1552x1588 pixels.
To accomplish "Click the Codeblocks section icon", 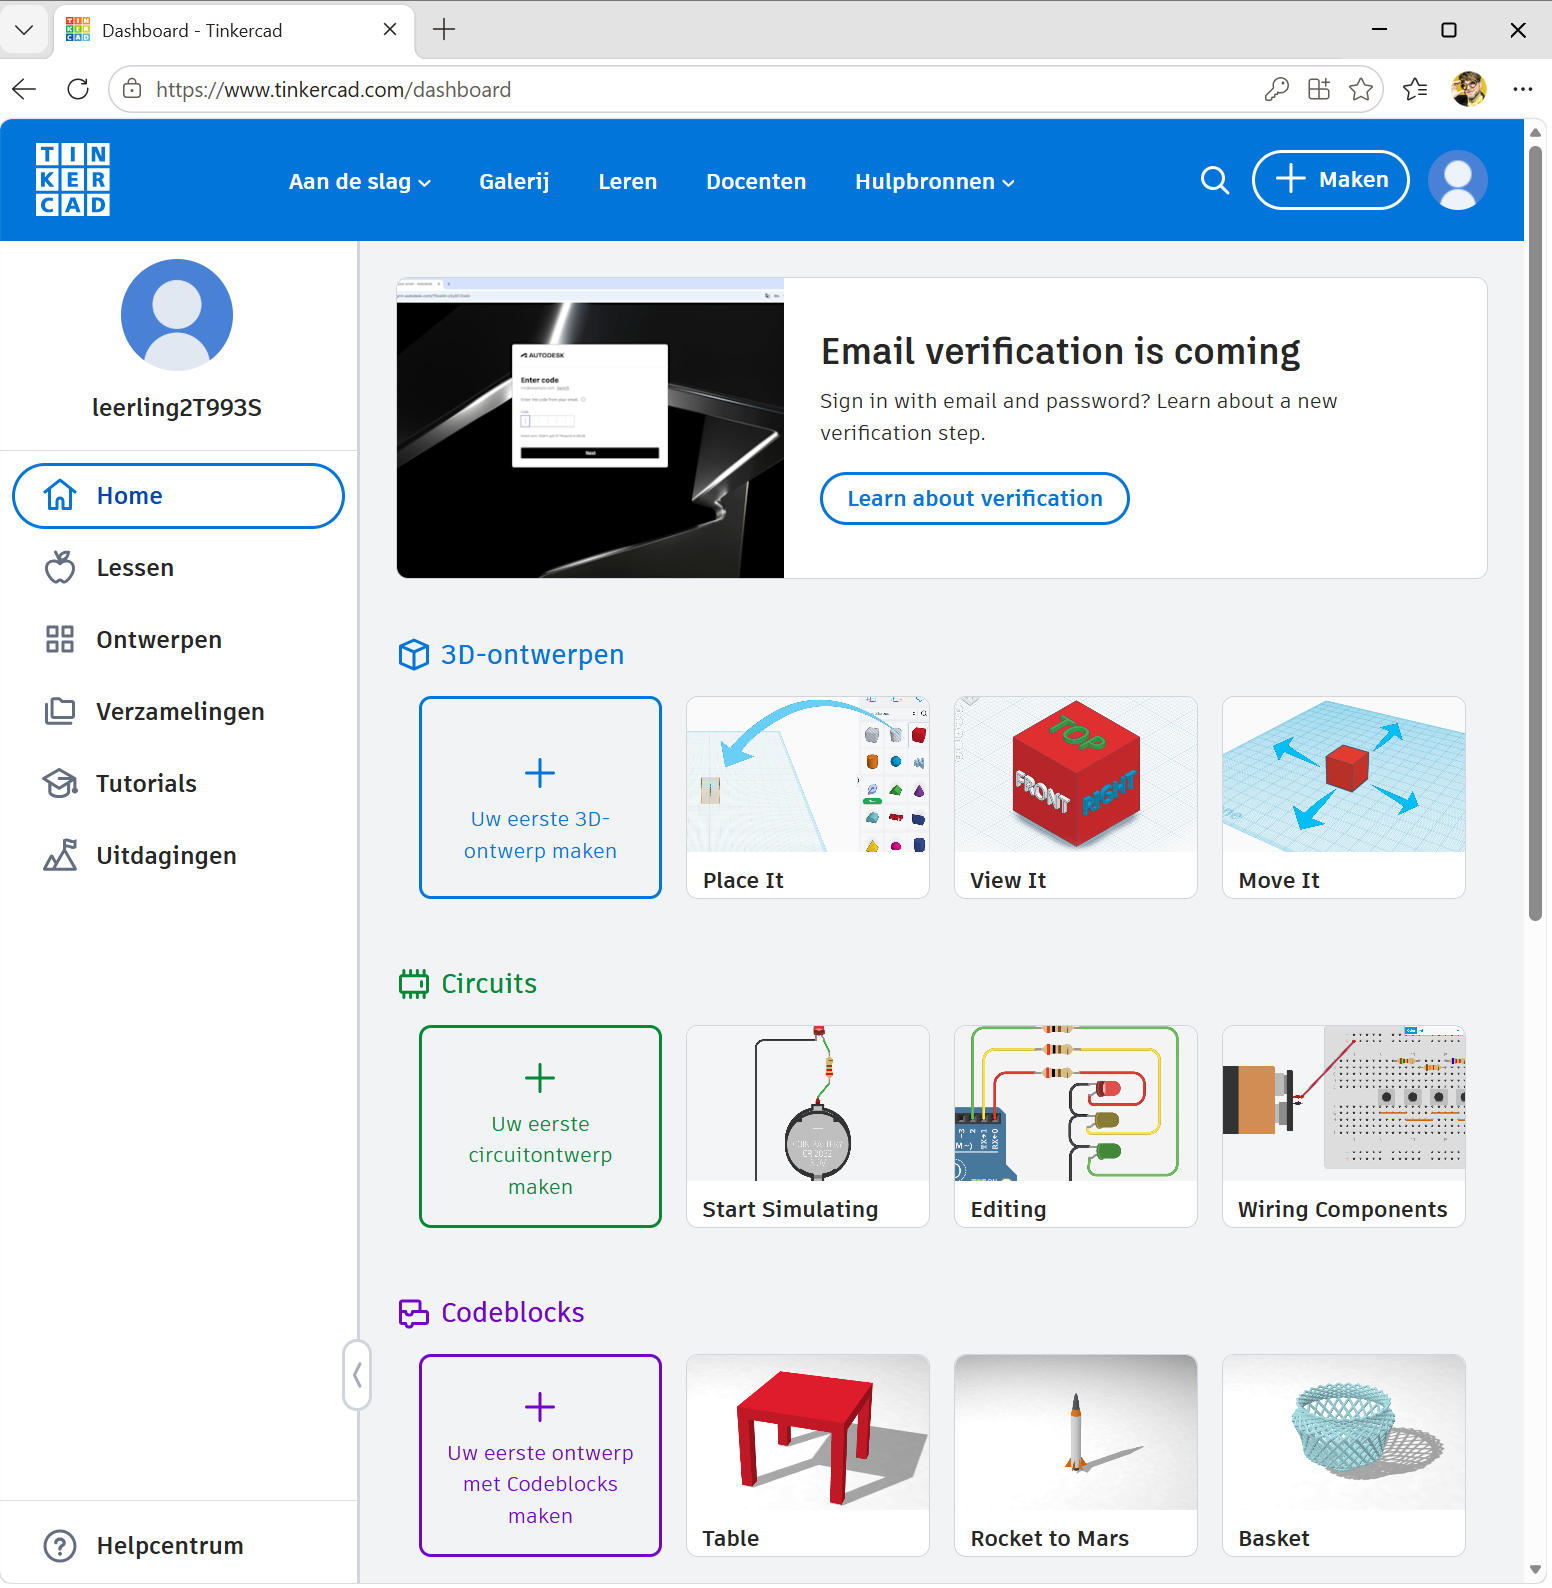I will (414, 1313).
